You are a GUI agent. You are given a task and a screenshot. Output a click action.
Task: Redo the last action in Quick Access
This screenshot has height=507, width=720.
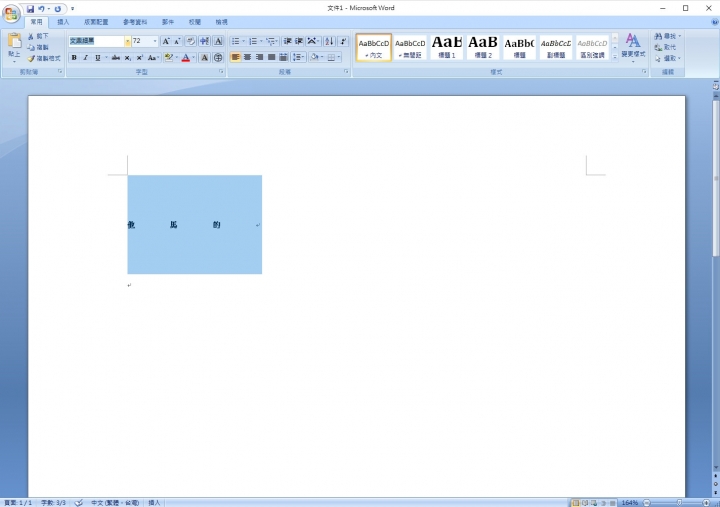(58, 9)
